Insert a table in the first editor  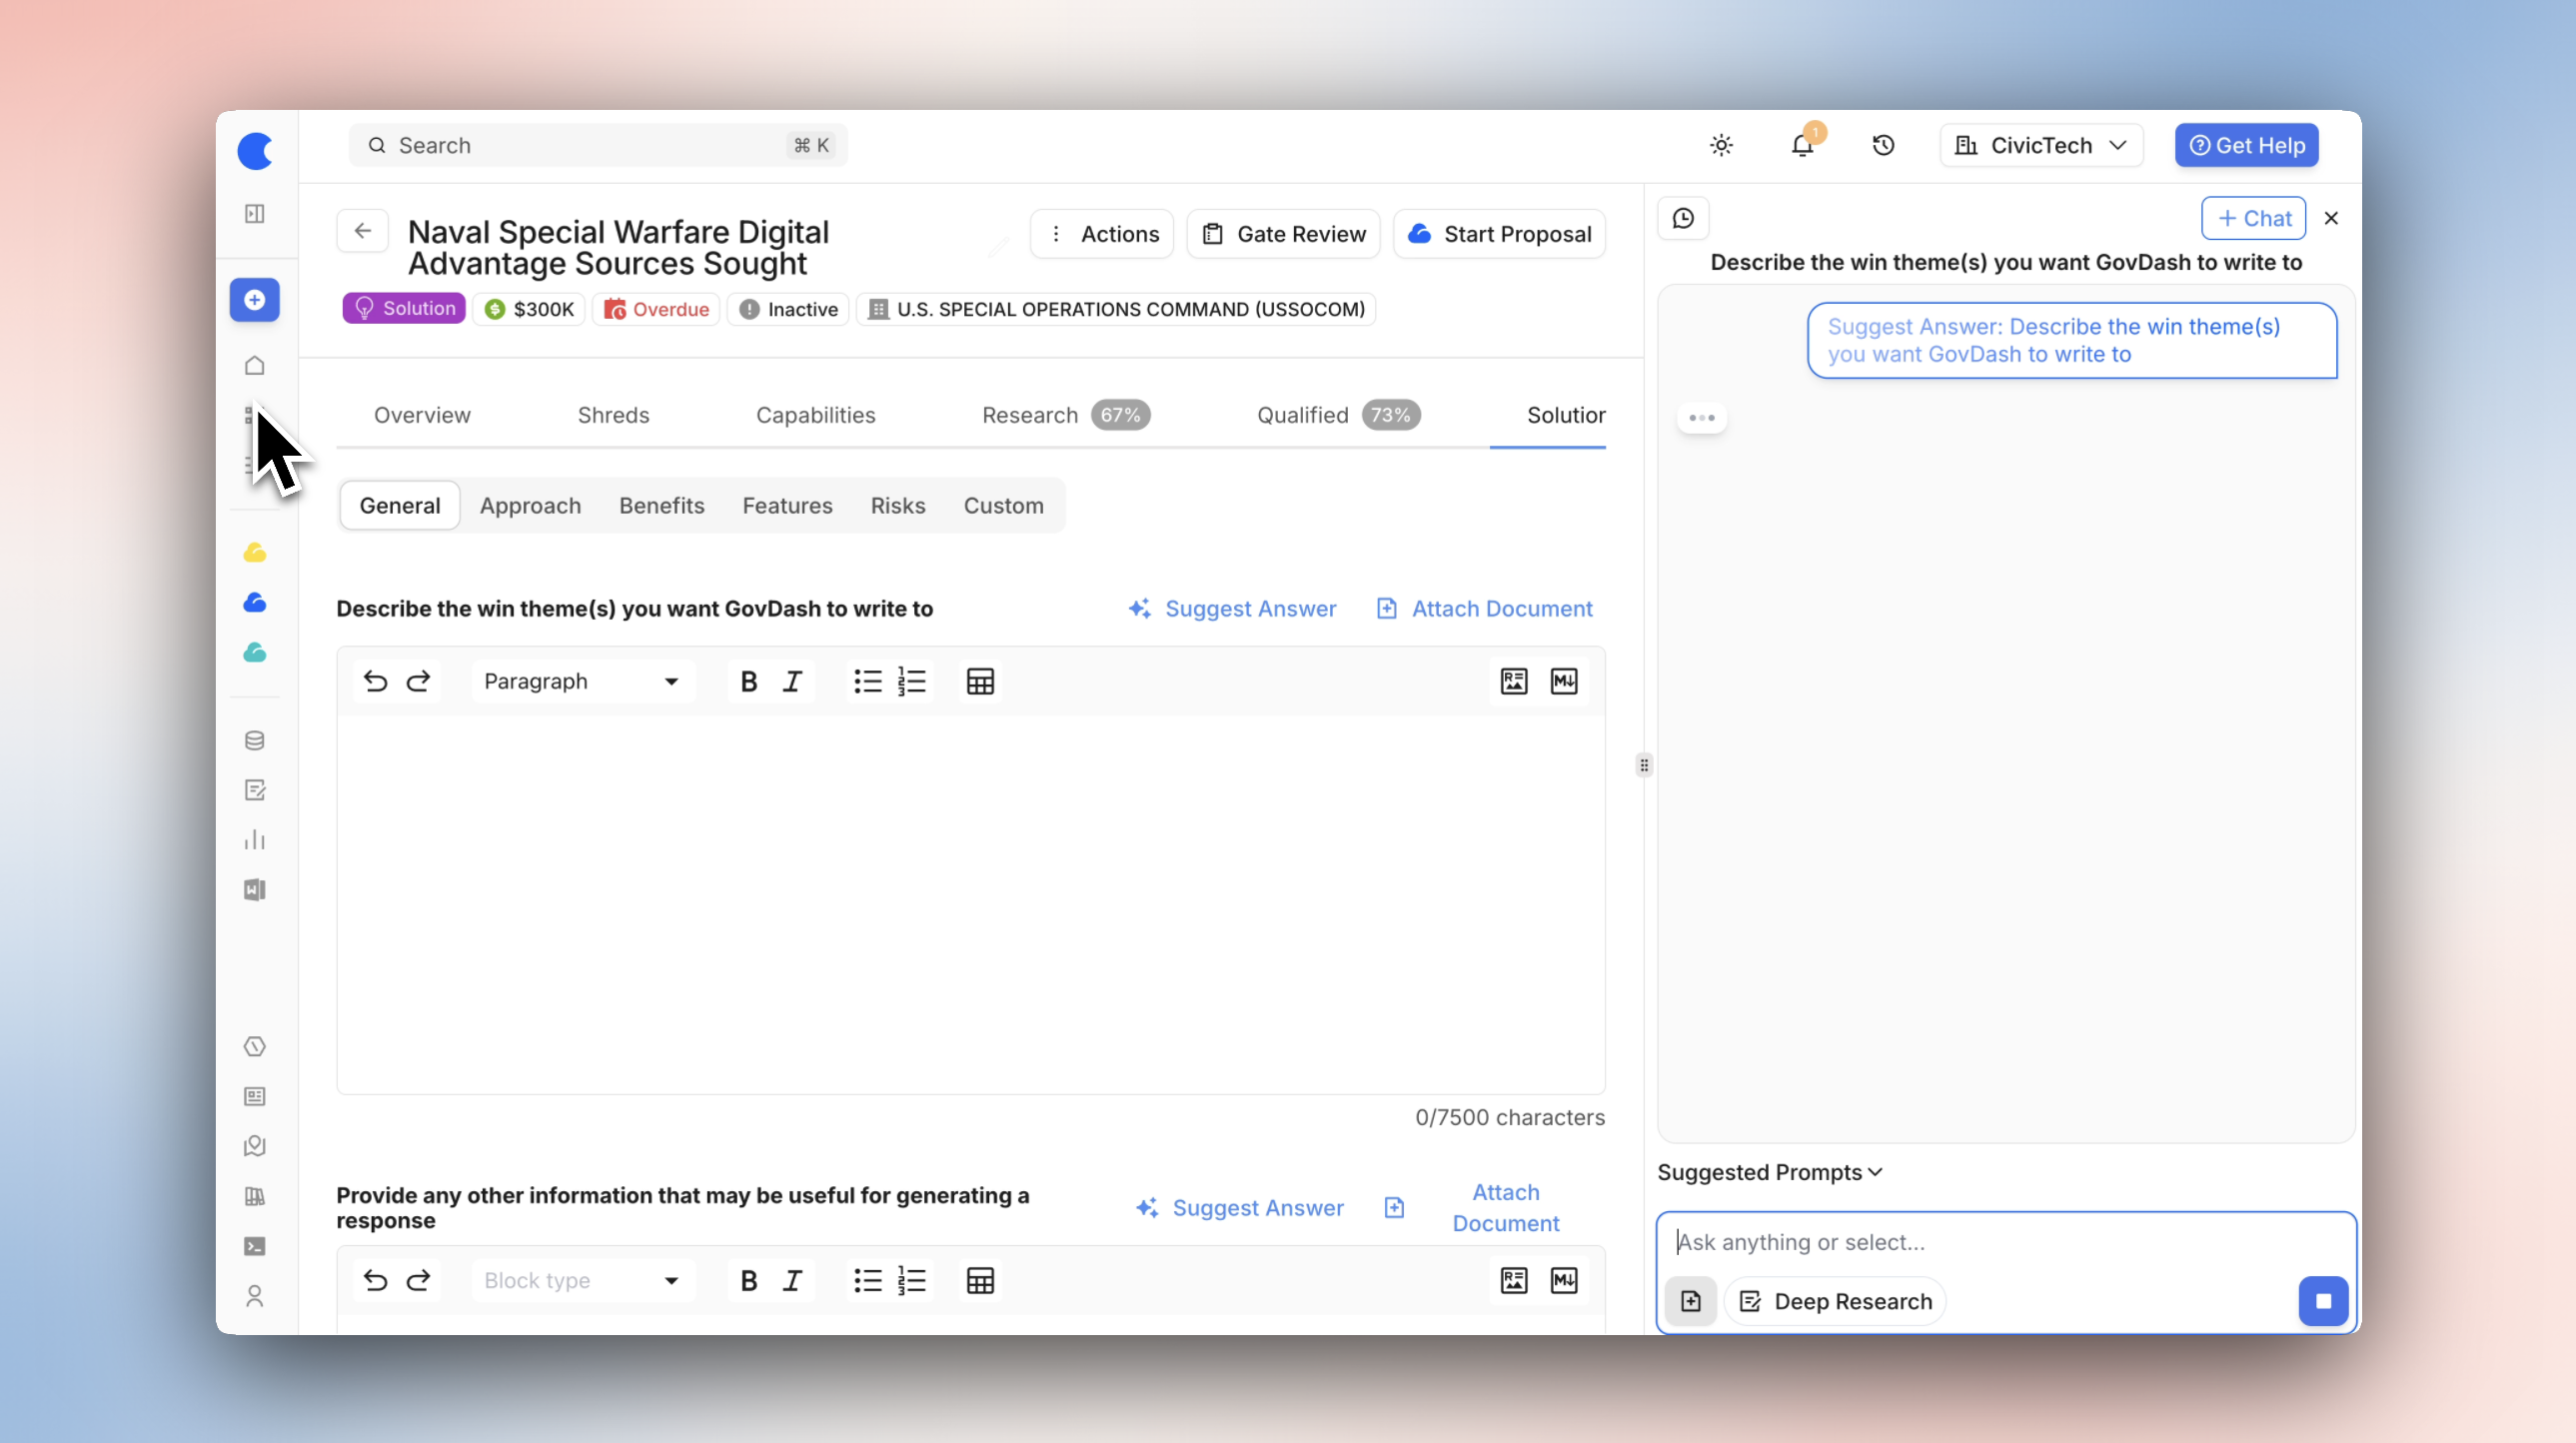tap(980, 682)
